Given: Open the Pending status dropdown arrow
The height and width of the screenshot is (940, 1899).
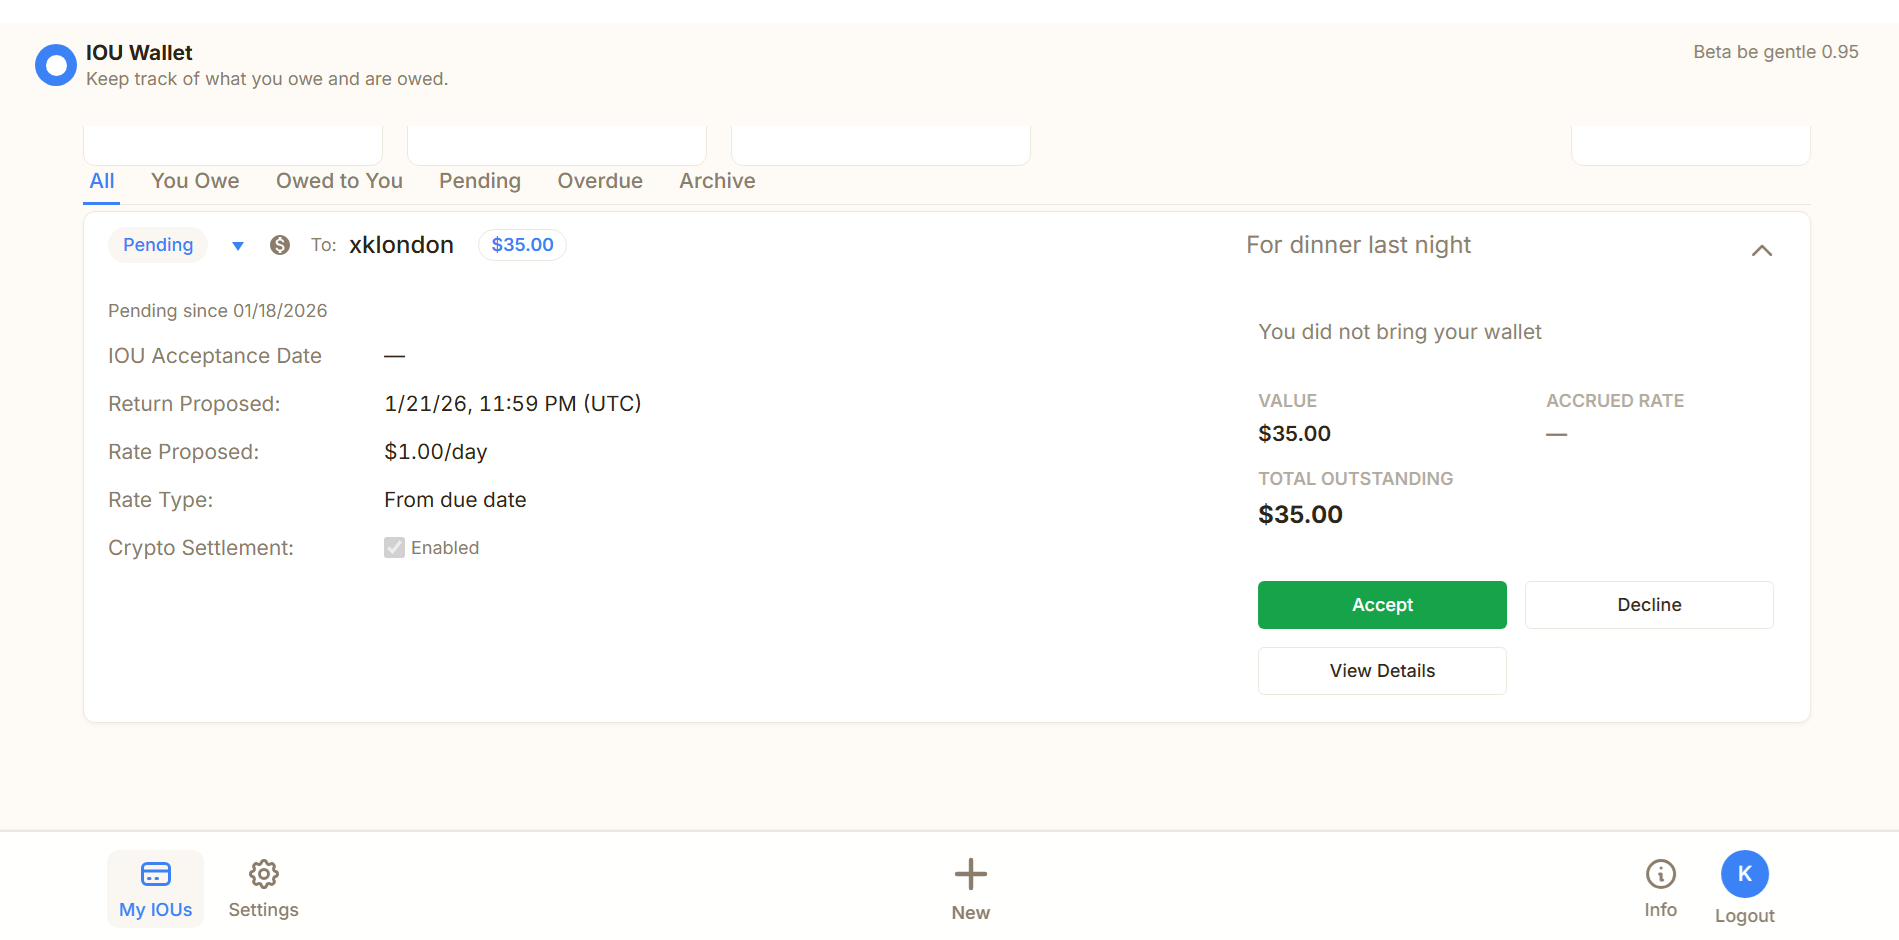Looking at the screenshot, I should pyautogui.click(x=237, y=245).
